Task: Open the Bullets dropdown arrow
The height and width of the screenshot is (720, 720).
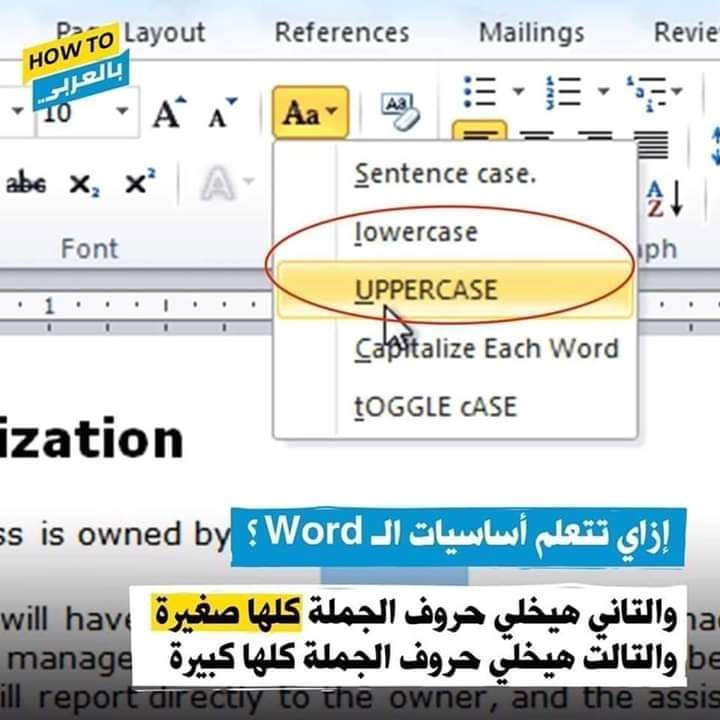Action: [x=518, y=91]
